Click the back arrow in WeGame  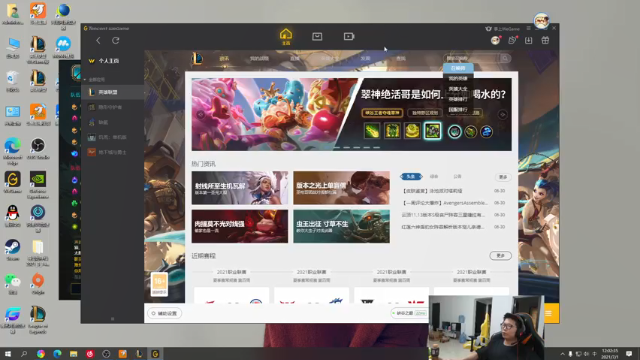click(x=98, y=40)
